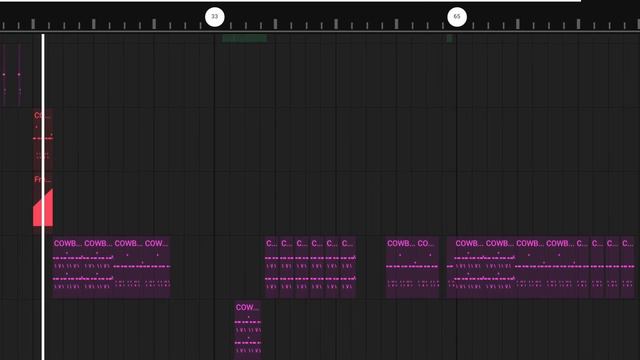Select the second "COWB..." clip in the first four-clip group

click(98, 267)
